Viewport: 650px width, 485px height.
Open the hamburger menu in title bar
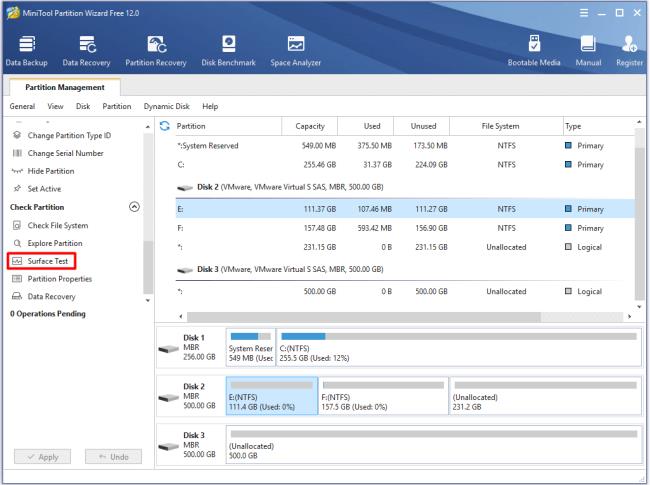(x=584, y=13)
